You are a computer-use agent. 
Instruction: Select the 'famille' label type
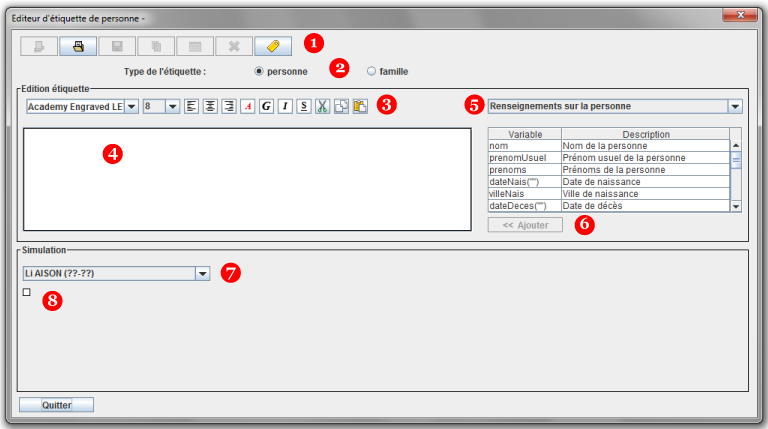tap(387, 72)
